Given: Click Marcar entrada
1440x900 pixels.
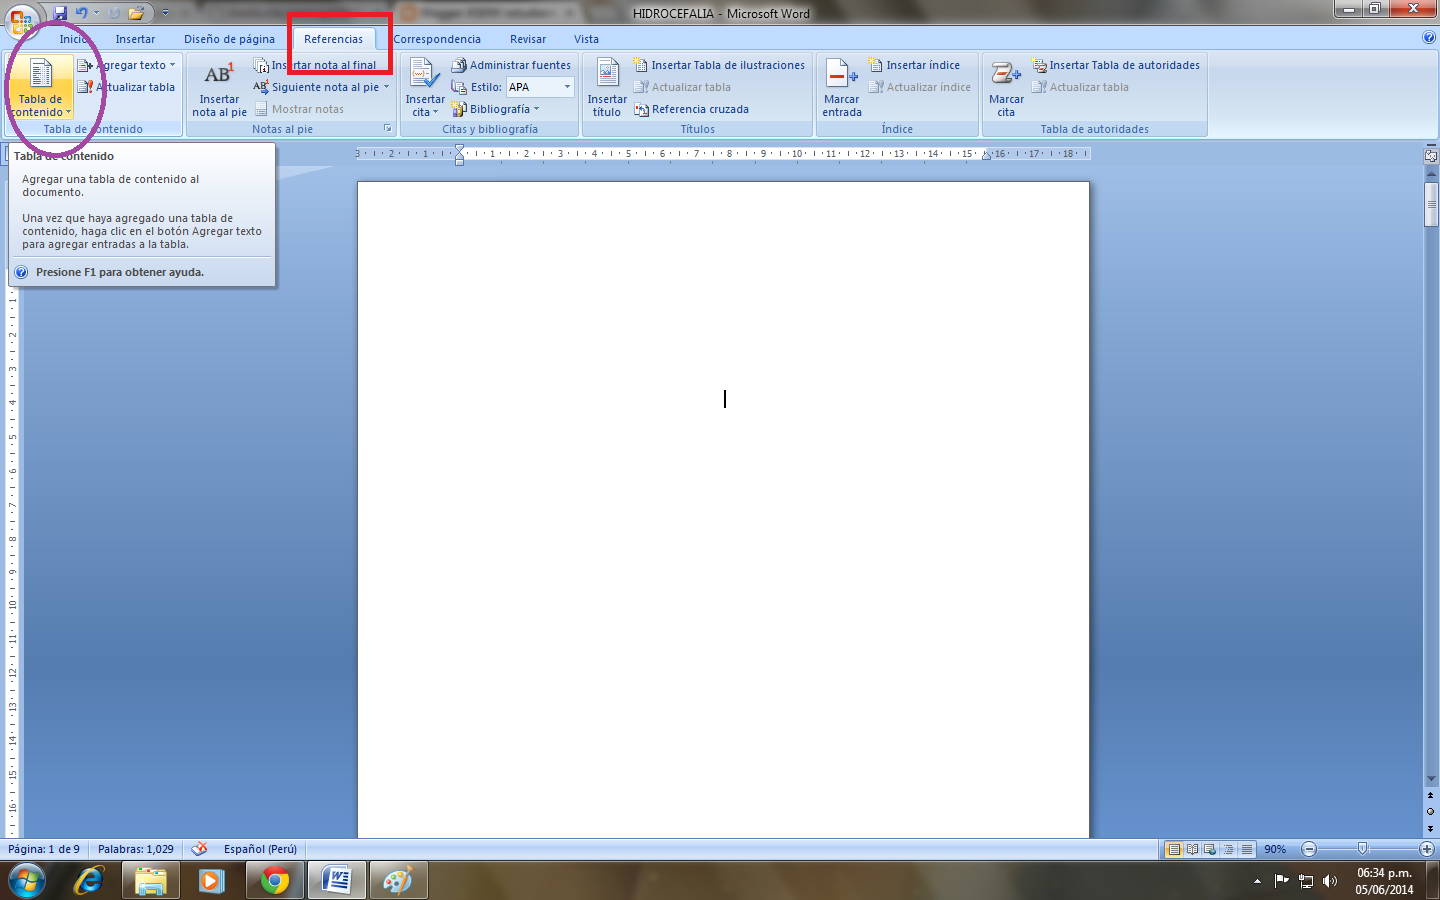Looking at the screenshot, I should click(842, 88).
